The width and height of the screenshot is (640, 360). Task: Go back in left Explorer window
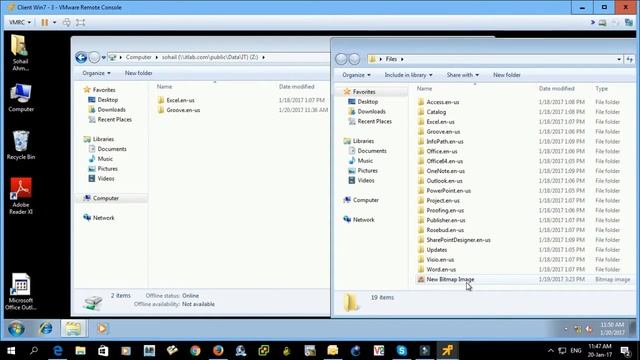click(81, 58)
